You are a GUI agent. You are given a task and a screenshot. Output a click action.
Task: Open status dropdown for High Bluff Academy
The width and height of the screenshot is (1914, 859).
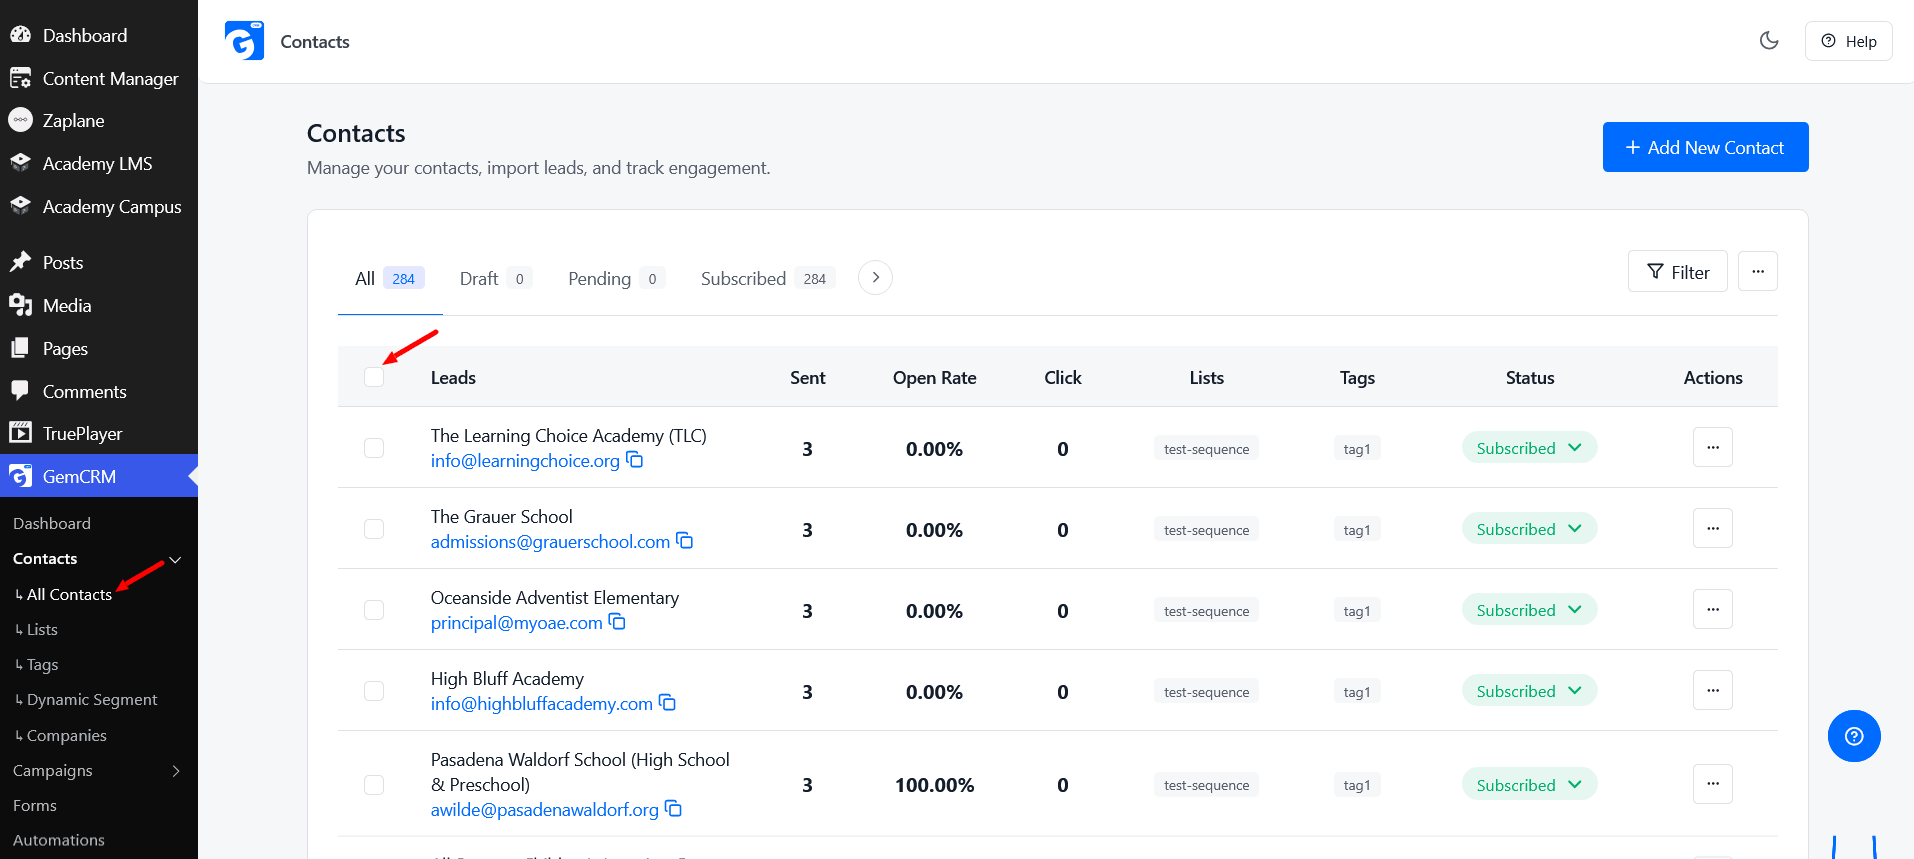tap(1529, 691)
